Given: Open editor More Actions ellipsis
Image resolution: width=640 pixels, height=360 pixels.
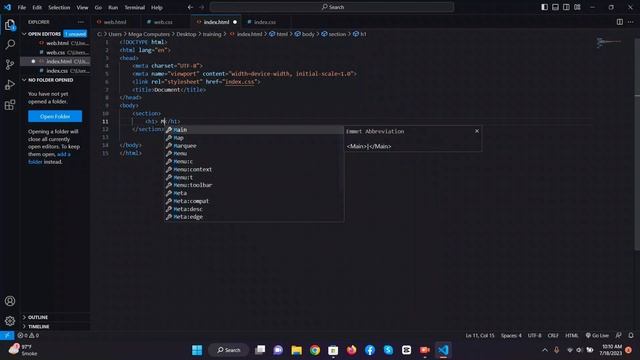Looking at the screenshot, I should (x=631, y=22).
